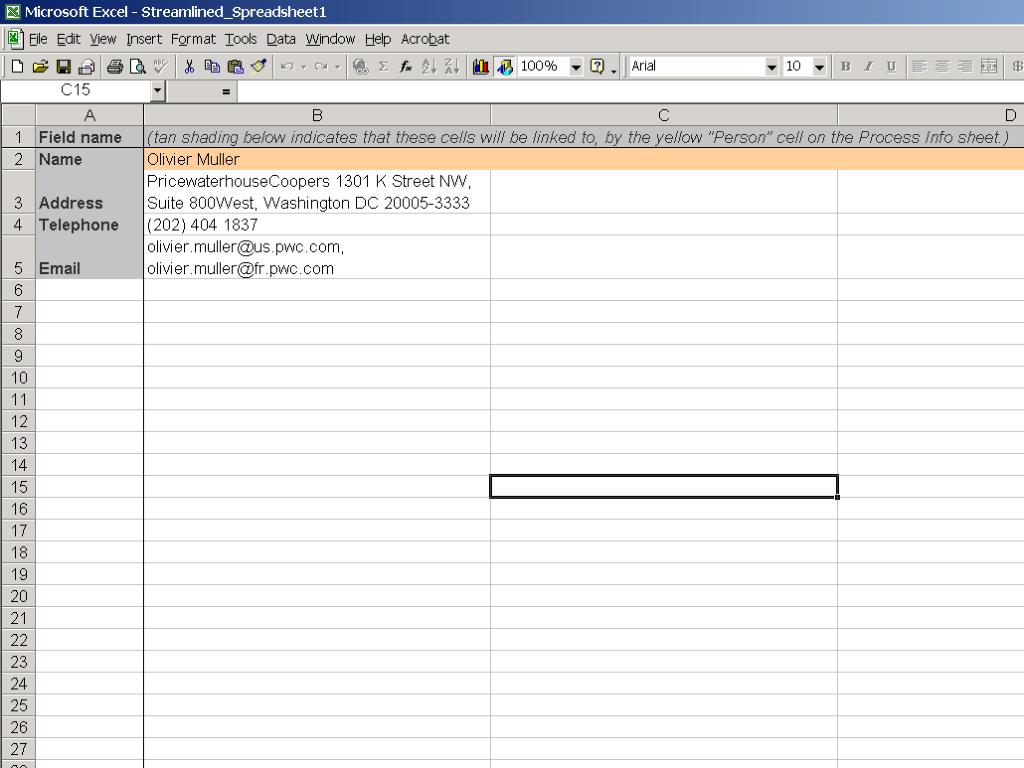This screenshot has height=768, width=1024.
Task: Toggle Underline formatting
Action: [x=891, y=66]
